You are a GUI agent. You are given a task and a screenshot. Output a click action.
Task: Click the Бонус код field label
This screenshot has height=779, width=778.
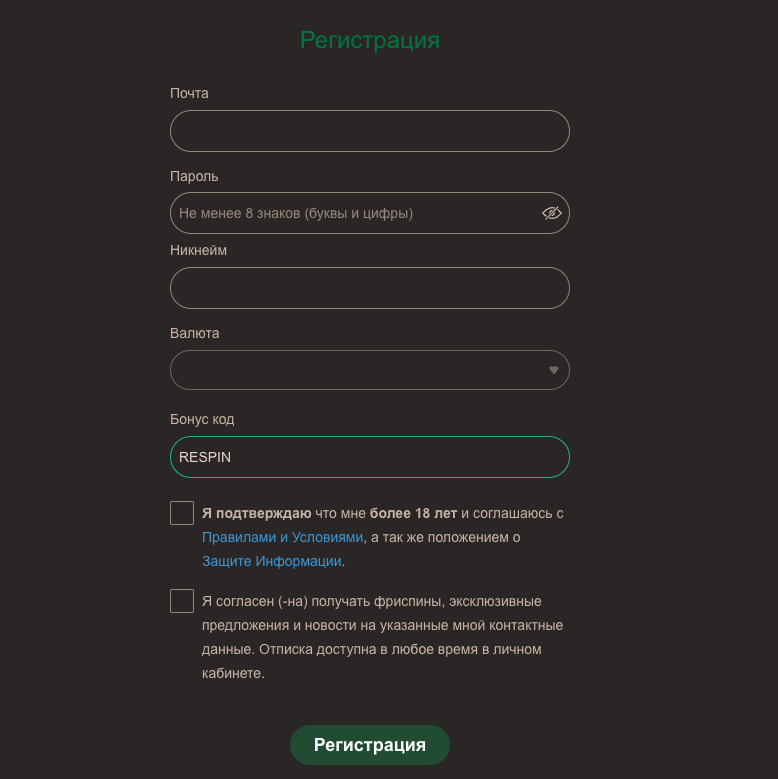click(x=202, y=419)
